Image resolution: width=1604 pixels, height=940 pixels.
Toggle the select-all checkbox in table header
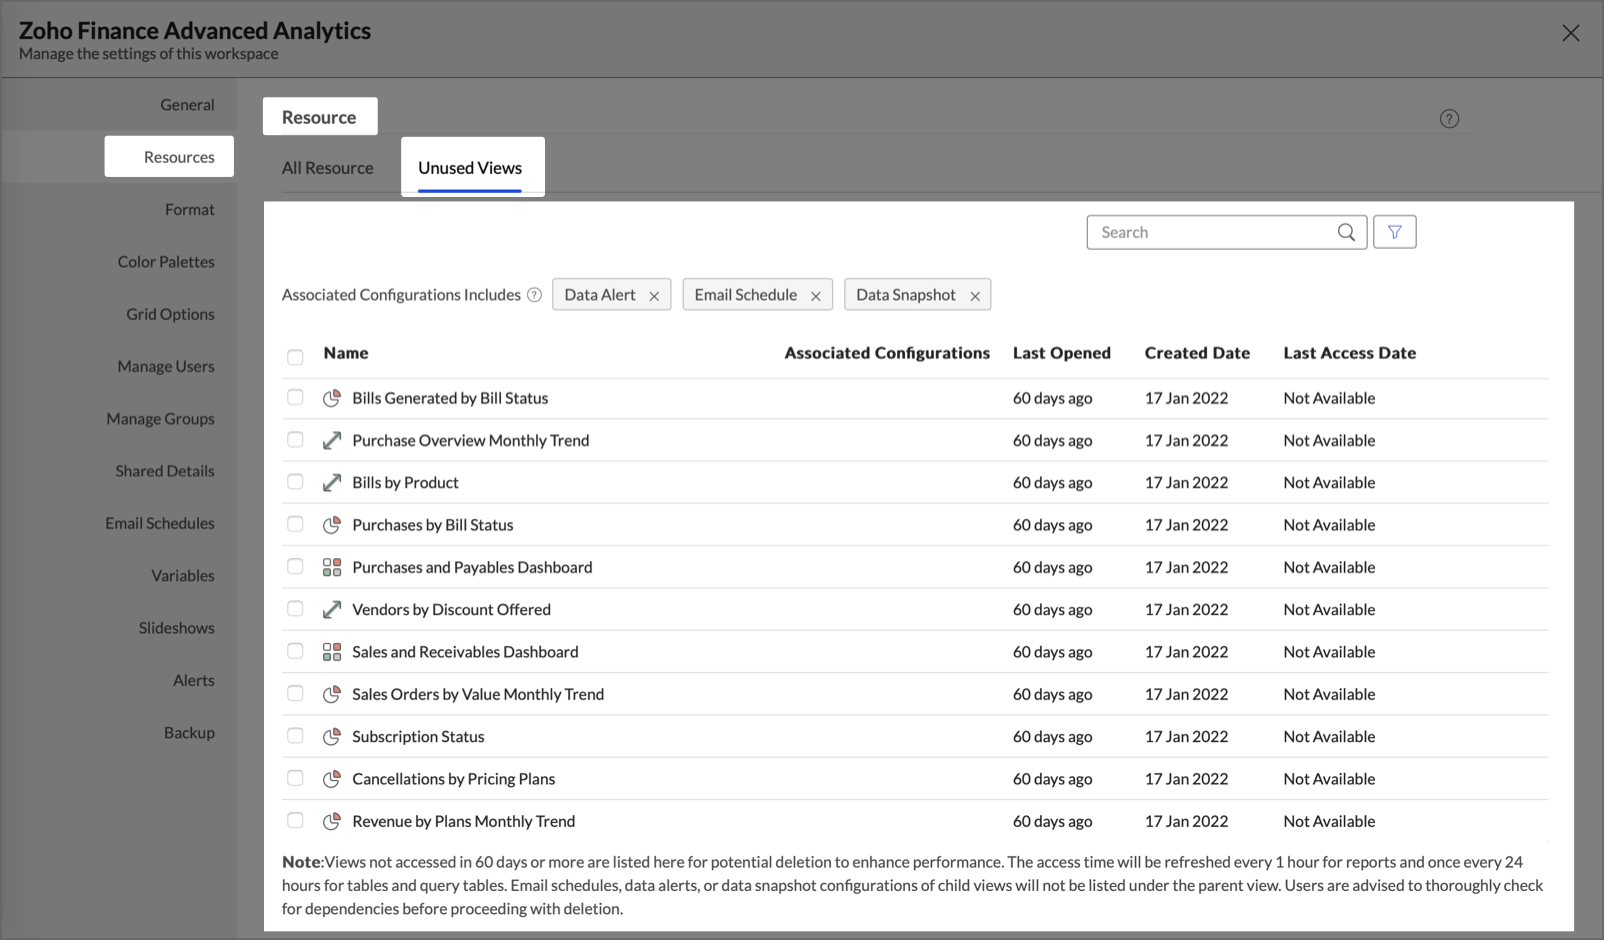tap(295, 357)
